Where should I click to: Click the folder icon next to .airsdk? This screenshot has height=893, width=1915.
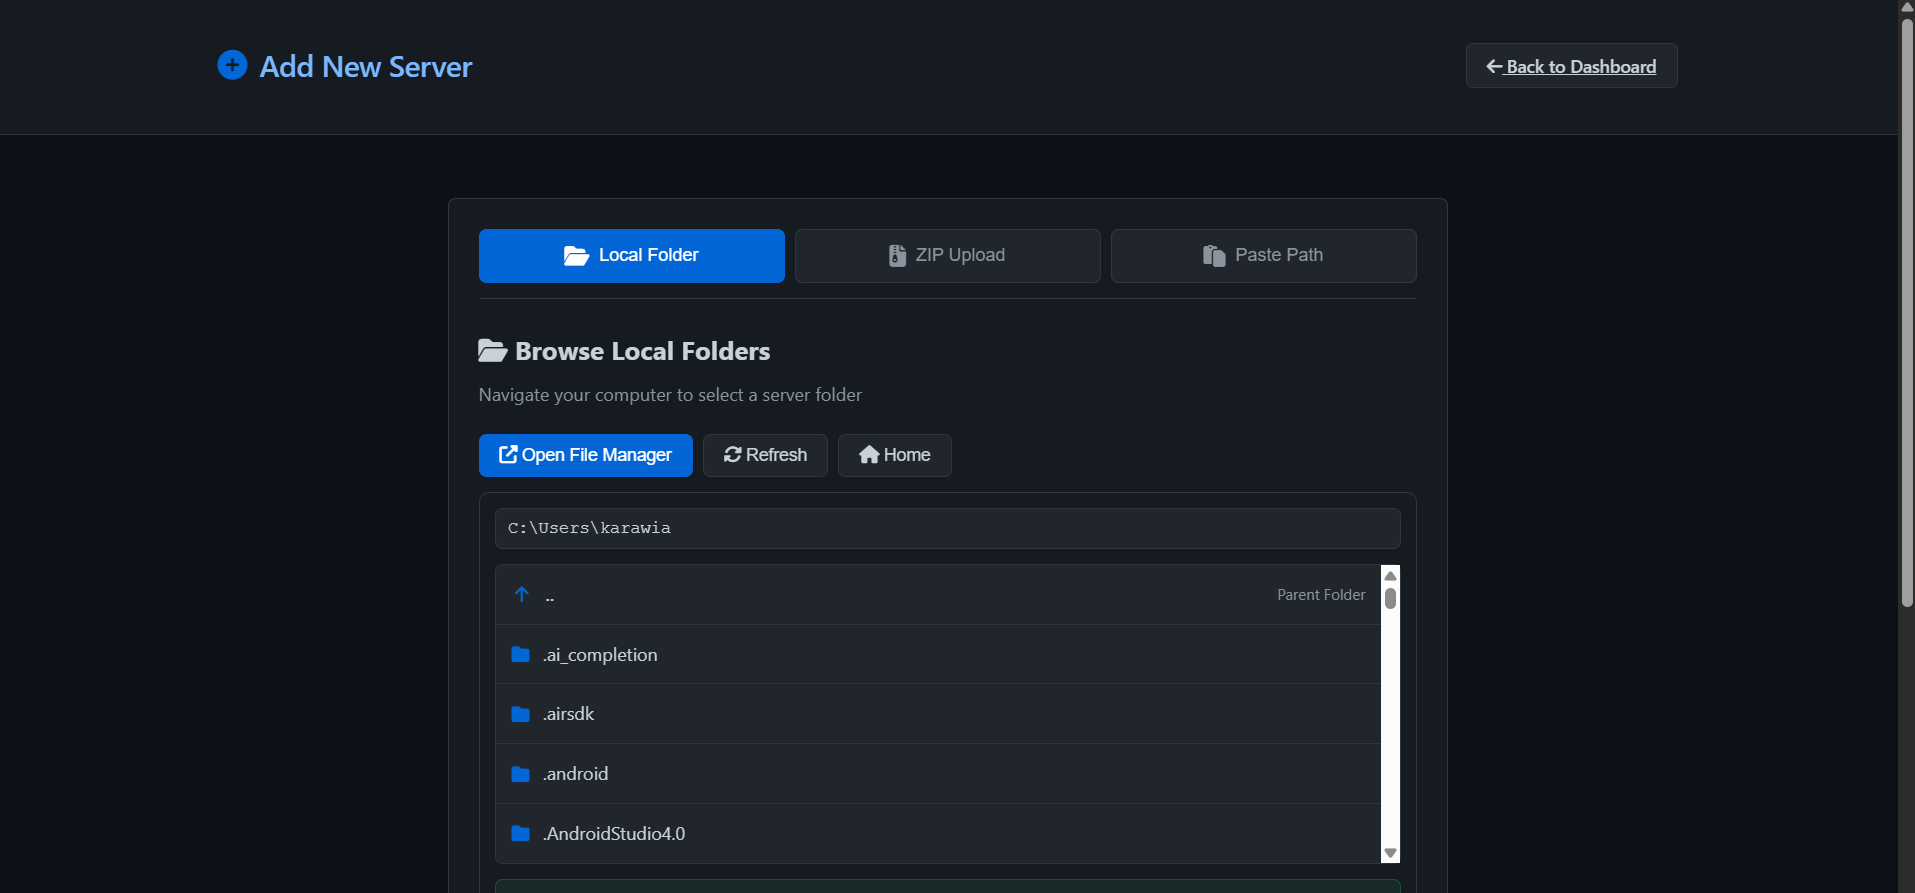point(520,714)
